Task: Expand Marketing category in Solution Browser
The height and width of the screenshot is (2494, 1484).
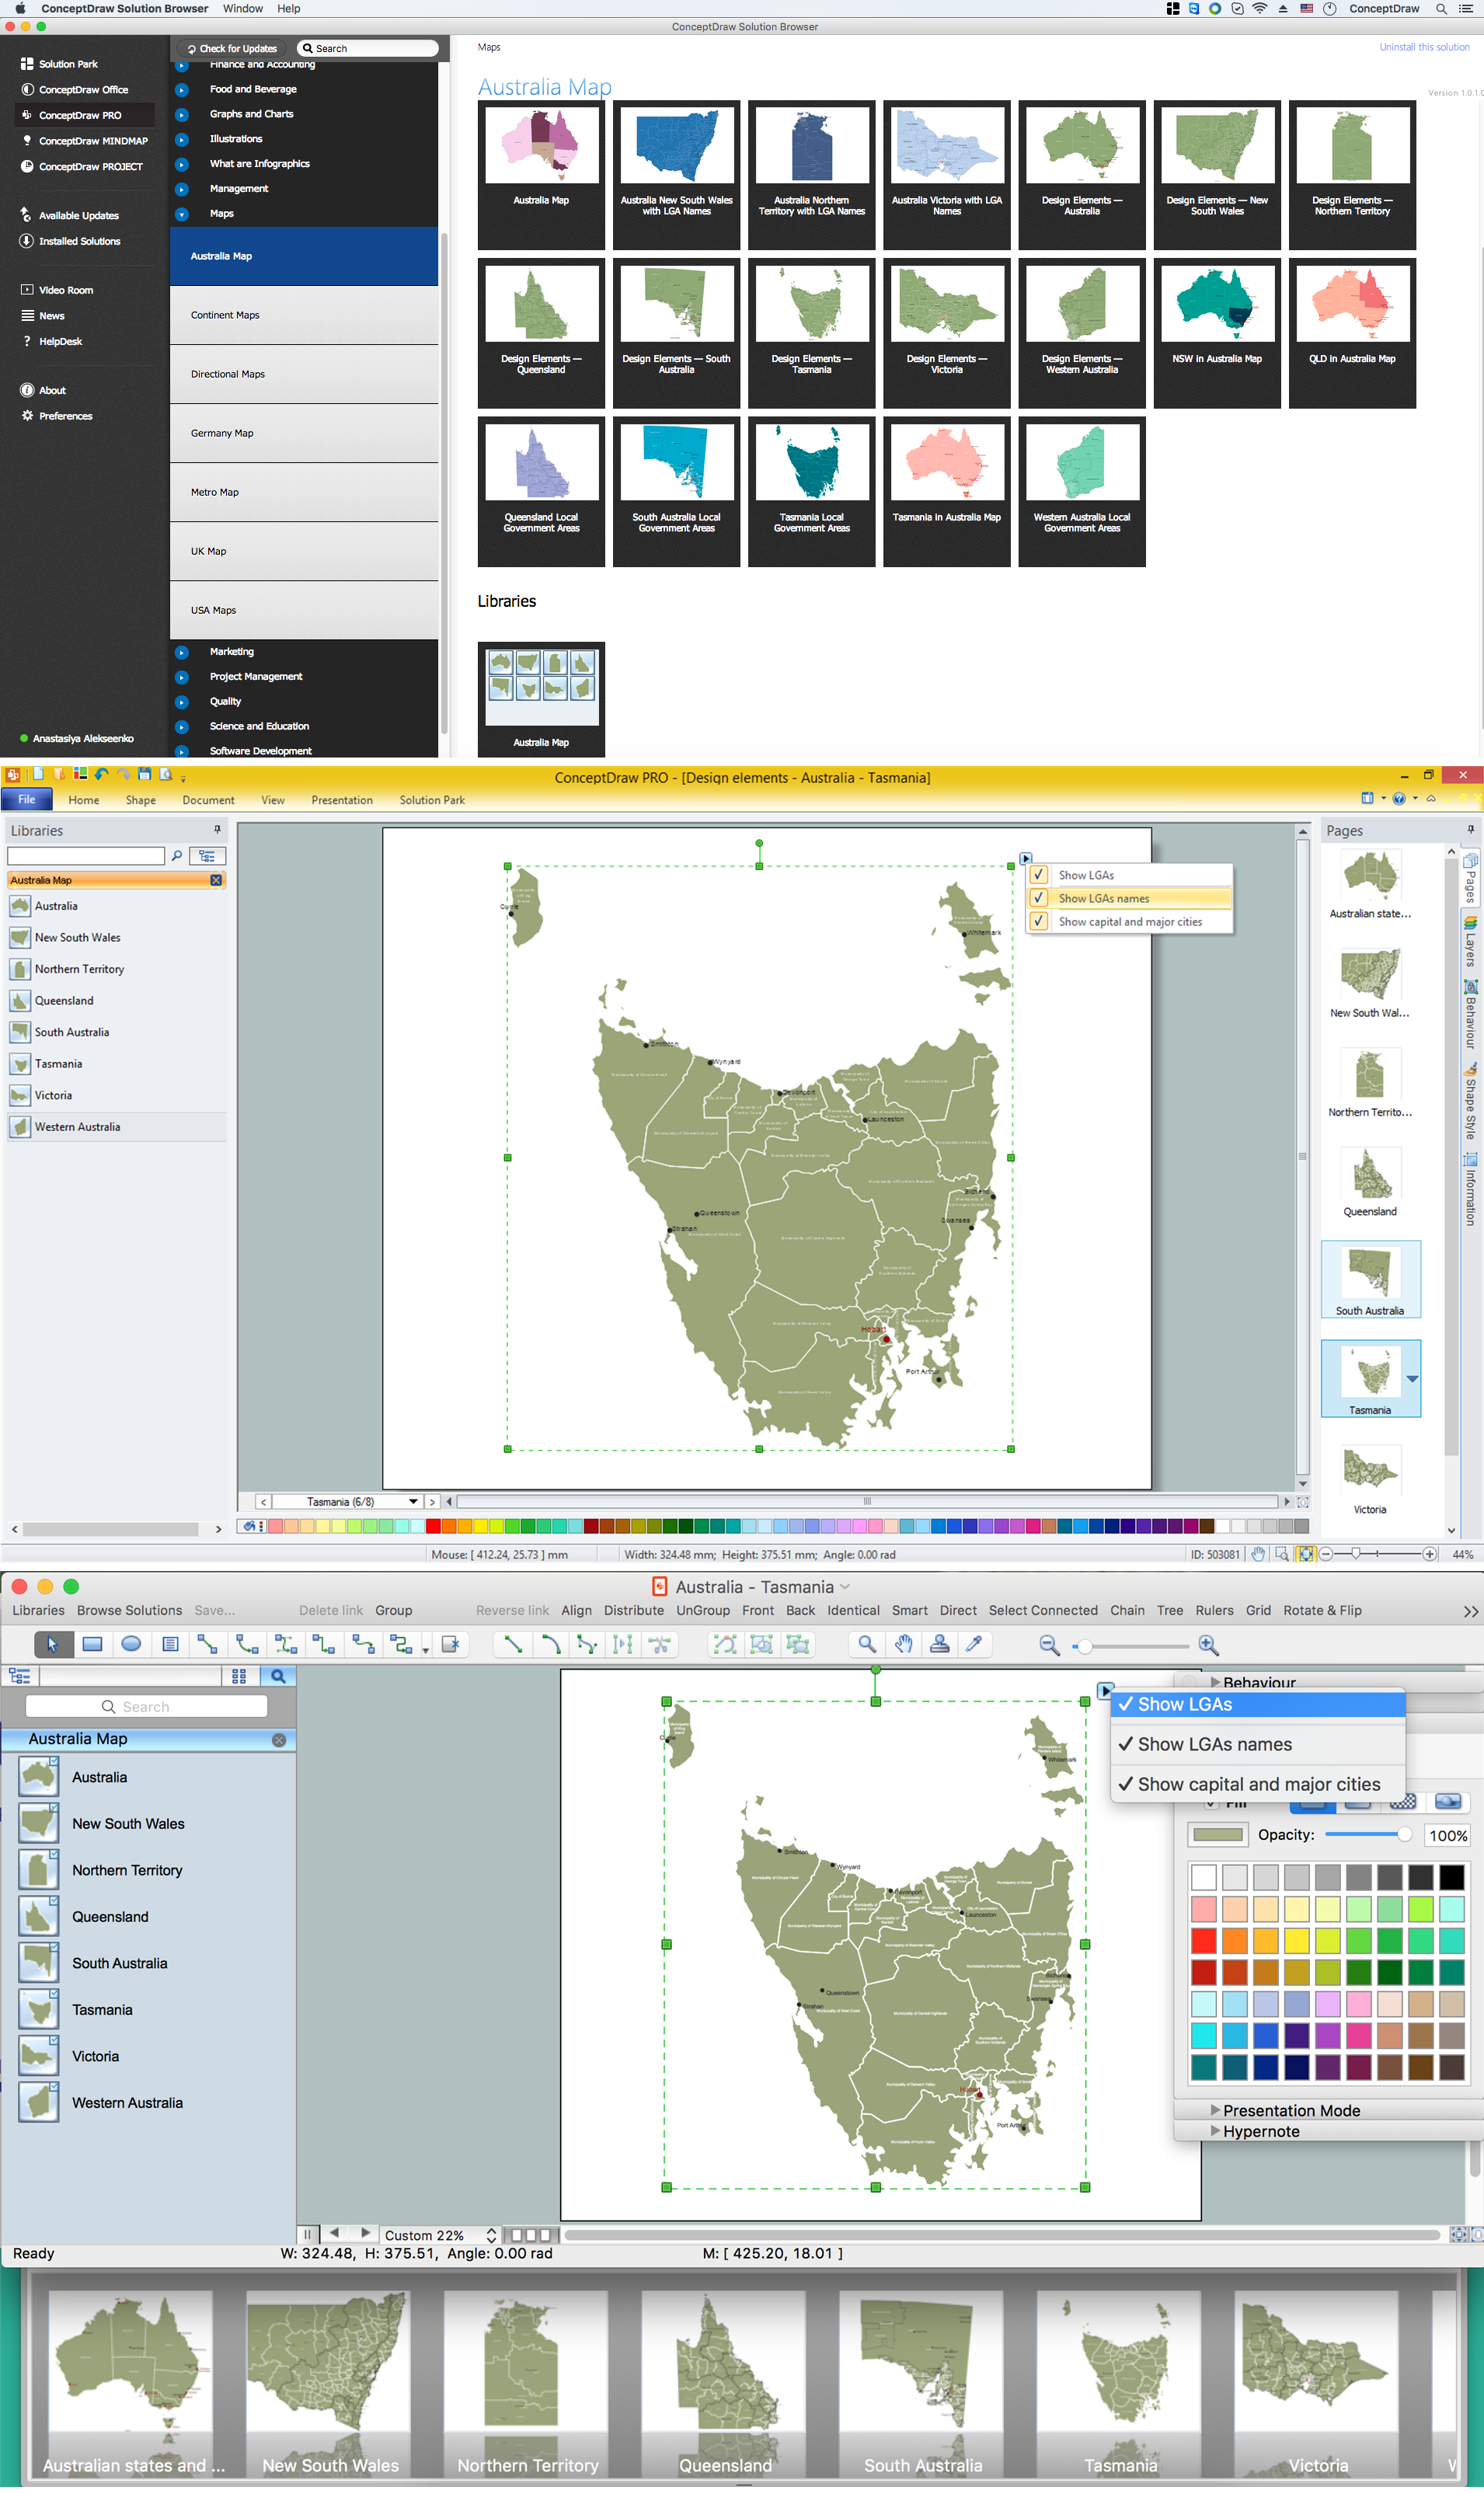Action: pos(182,652)
